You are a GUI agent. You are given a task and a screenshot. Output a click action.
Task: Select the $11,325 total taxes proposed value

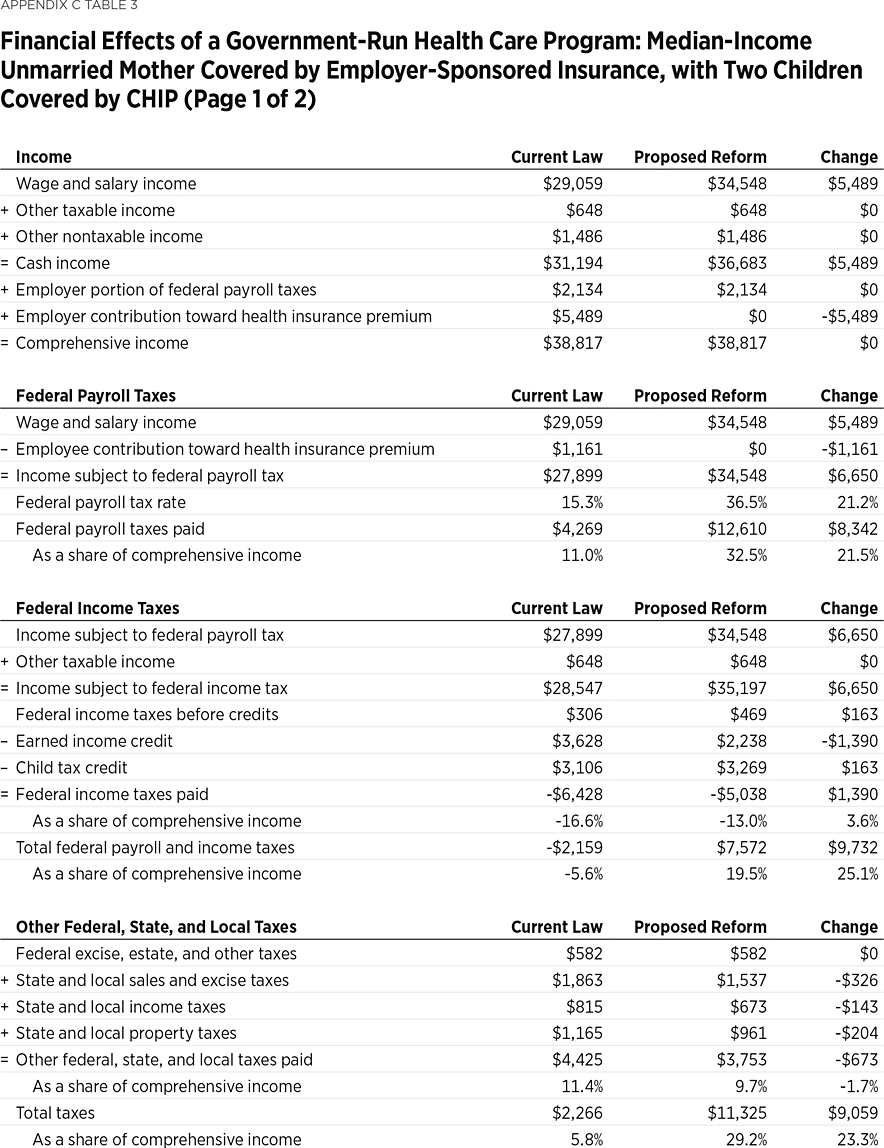pos(738,1113)
